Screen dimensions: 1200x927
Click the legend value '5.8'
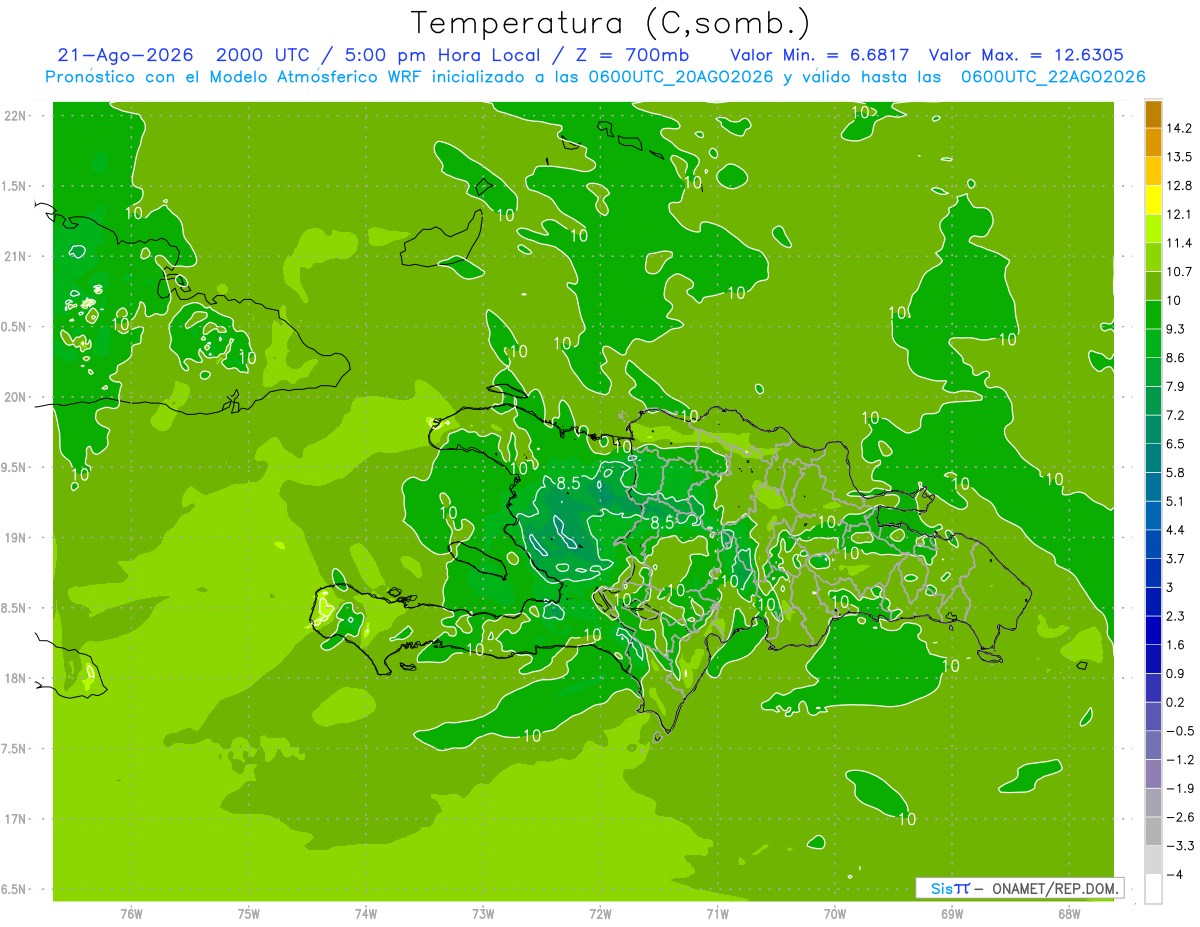click(1176, 472)
